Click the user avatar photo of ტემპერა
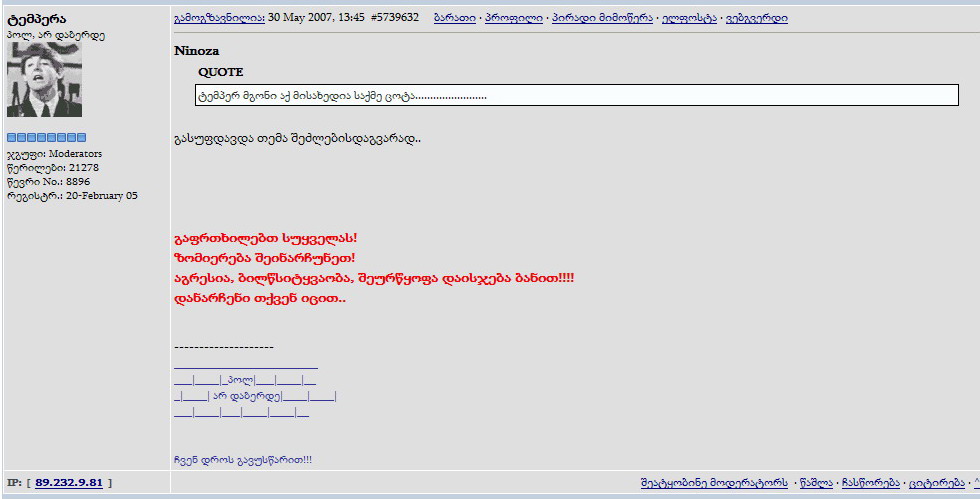The width and height of the screenshot is (980, 499). pyautogui.click(x=44, y=79)
